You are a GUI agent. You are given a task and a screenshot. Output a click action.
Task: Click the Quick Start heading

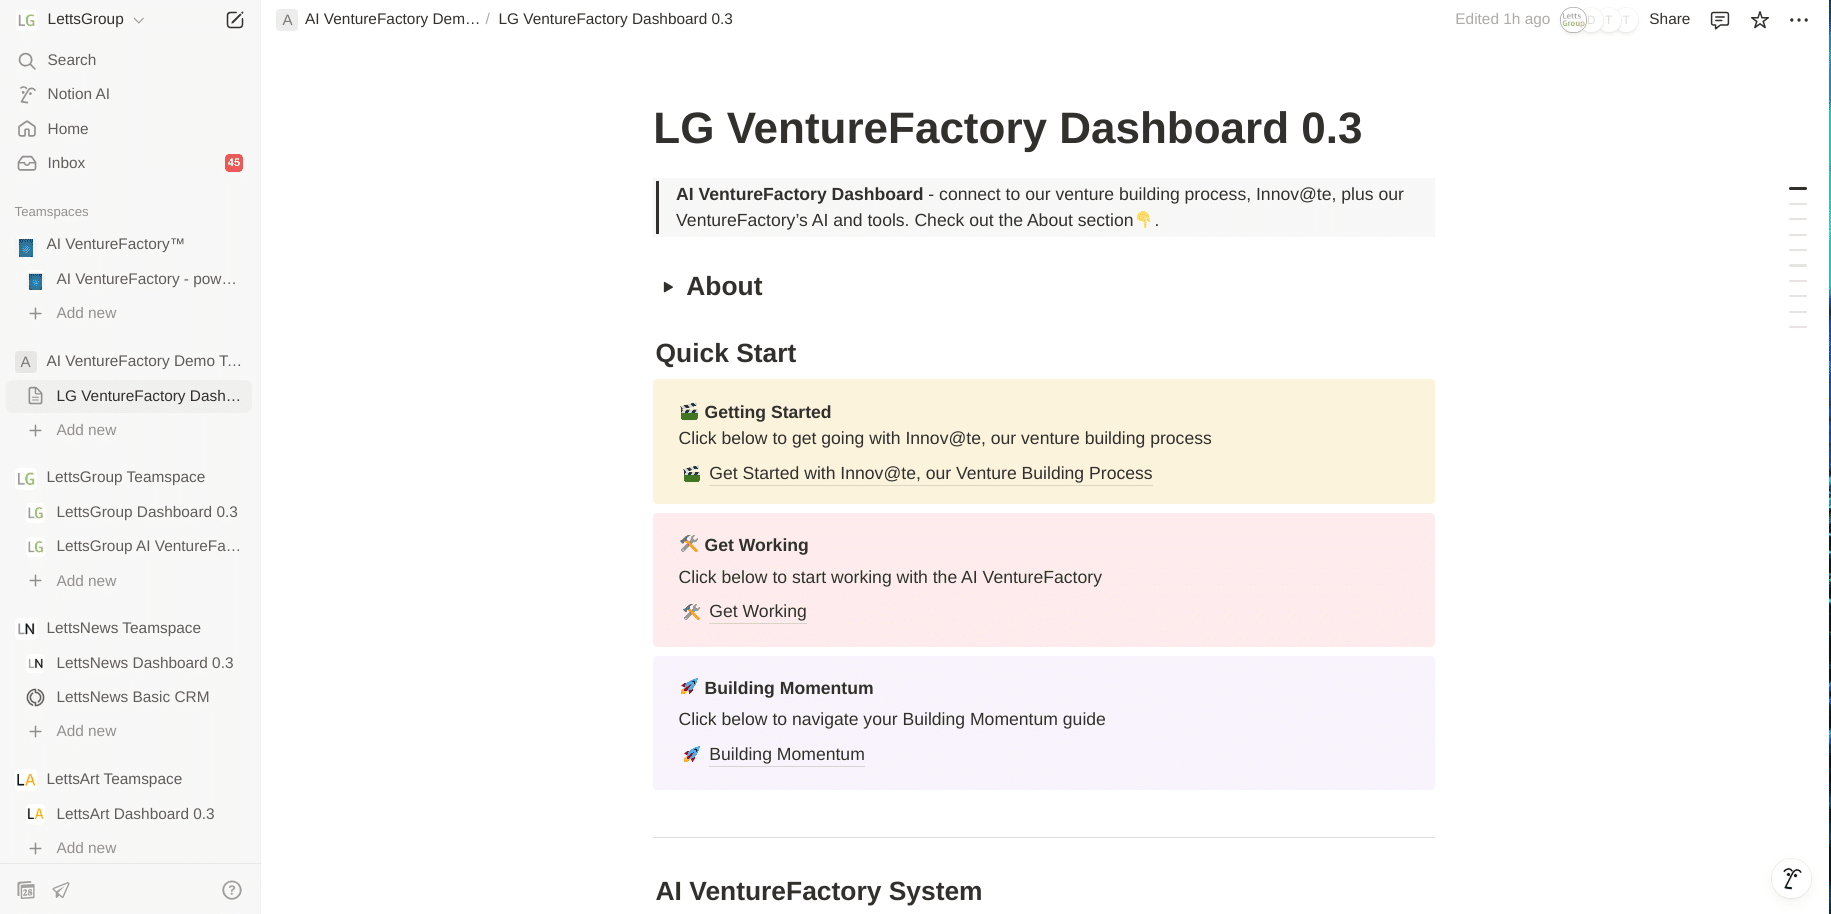tap(726, 353)
